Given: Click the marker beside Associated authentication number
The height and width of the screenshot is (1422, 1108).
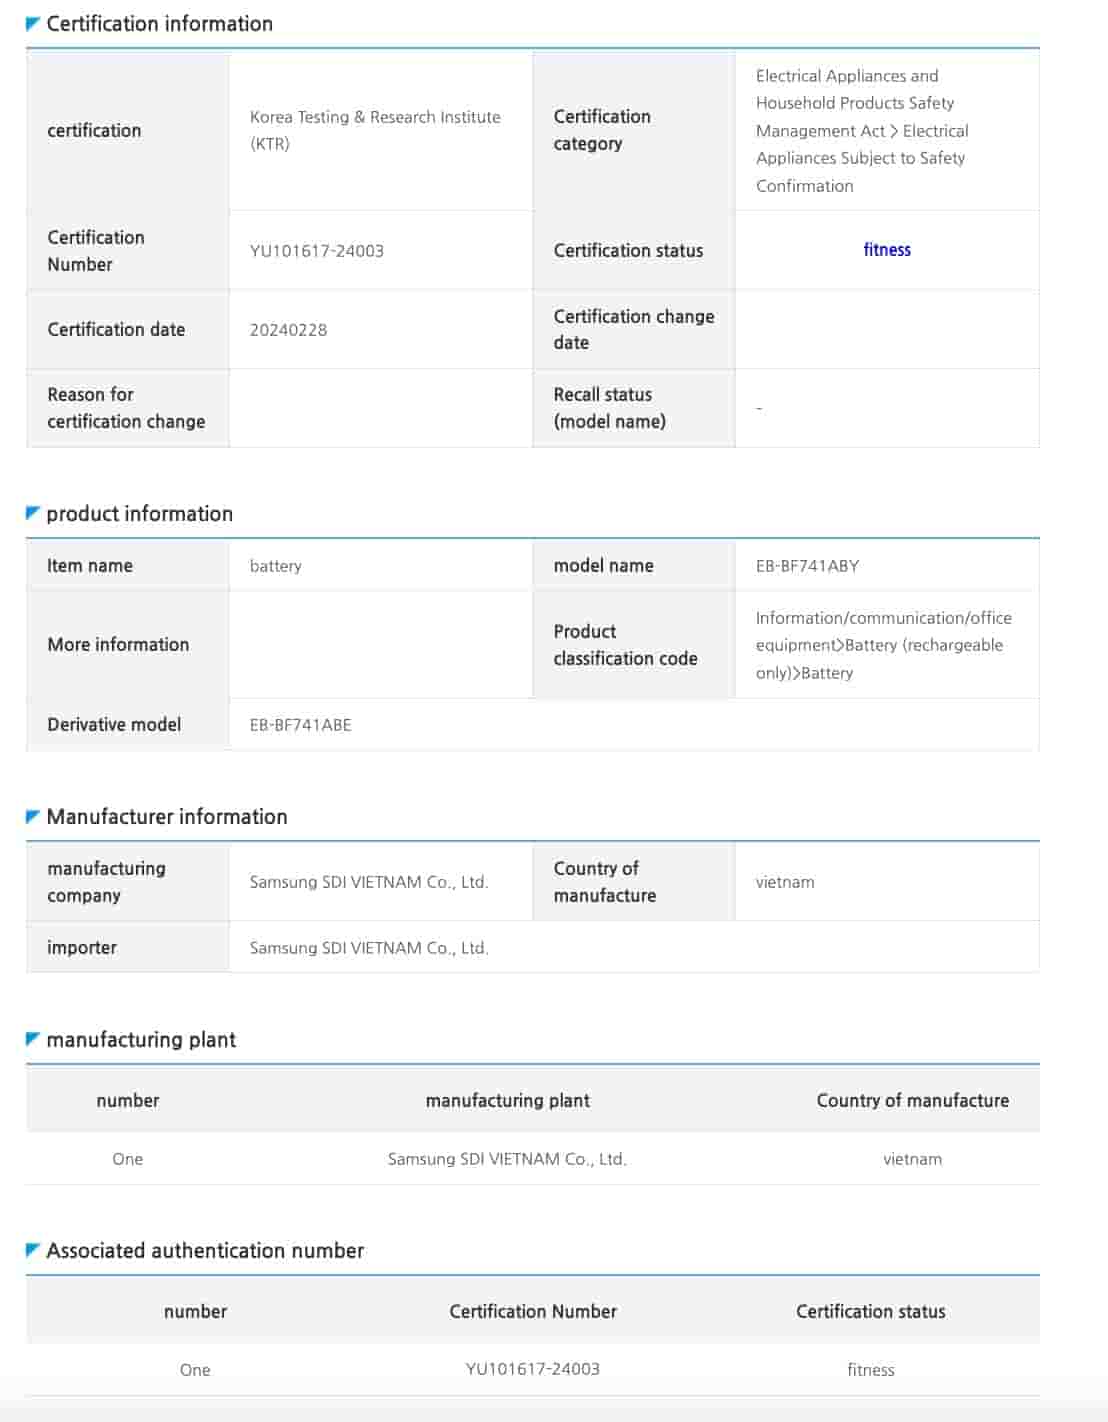Looking at the screenshot, I should 32,1250.
